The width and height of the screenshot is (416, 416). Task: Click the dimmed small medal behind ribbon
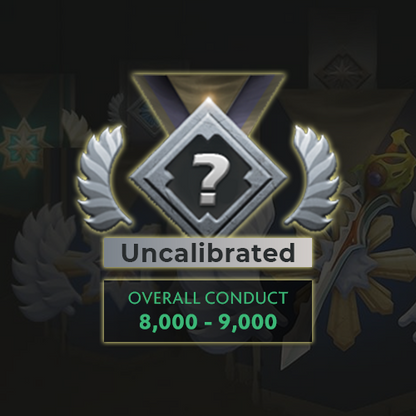click(x=140, y=115)
